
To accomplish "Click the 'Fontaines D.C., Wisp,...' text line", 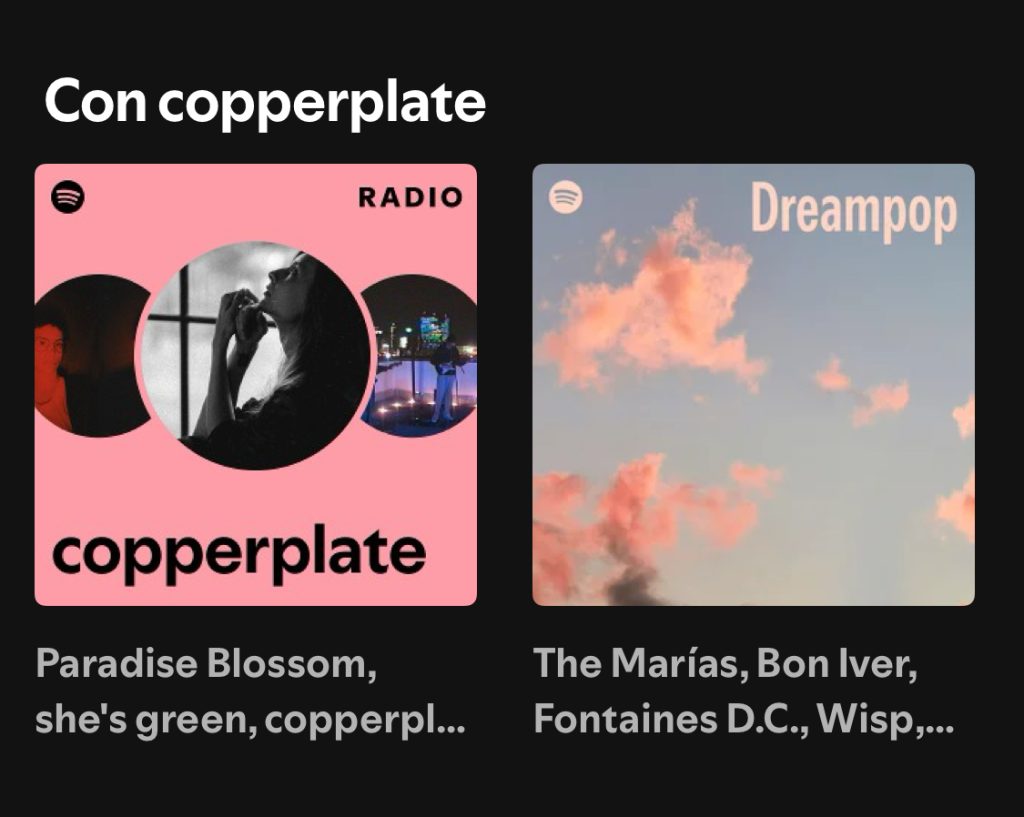I will pyautogui.click(x=744, y=720).
